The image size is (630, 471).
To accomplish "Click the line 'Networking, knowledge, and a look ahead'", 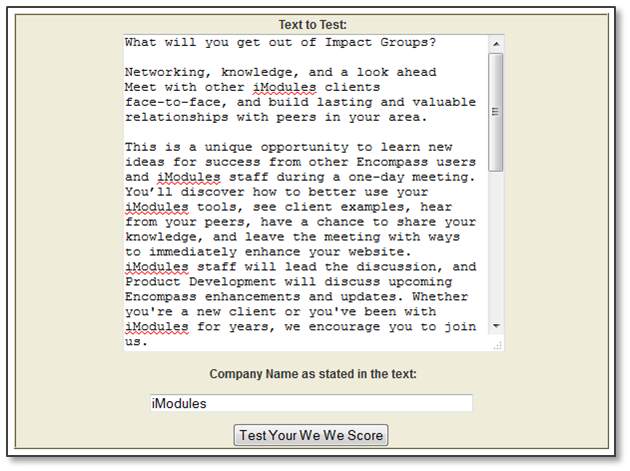I will [x=280, y=72].
